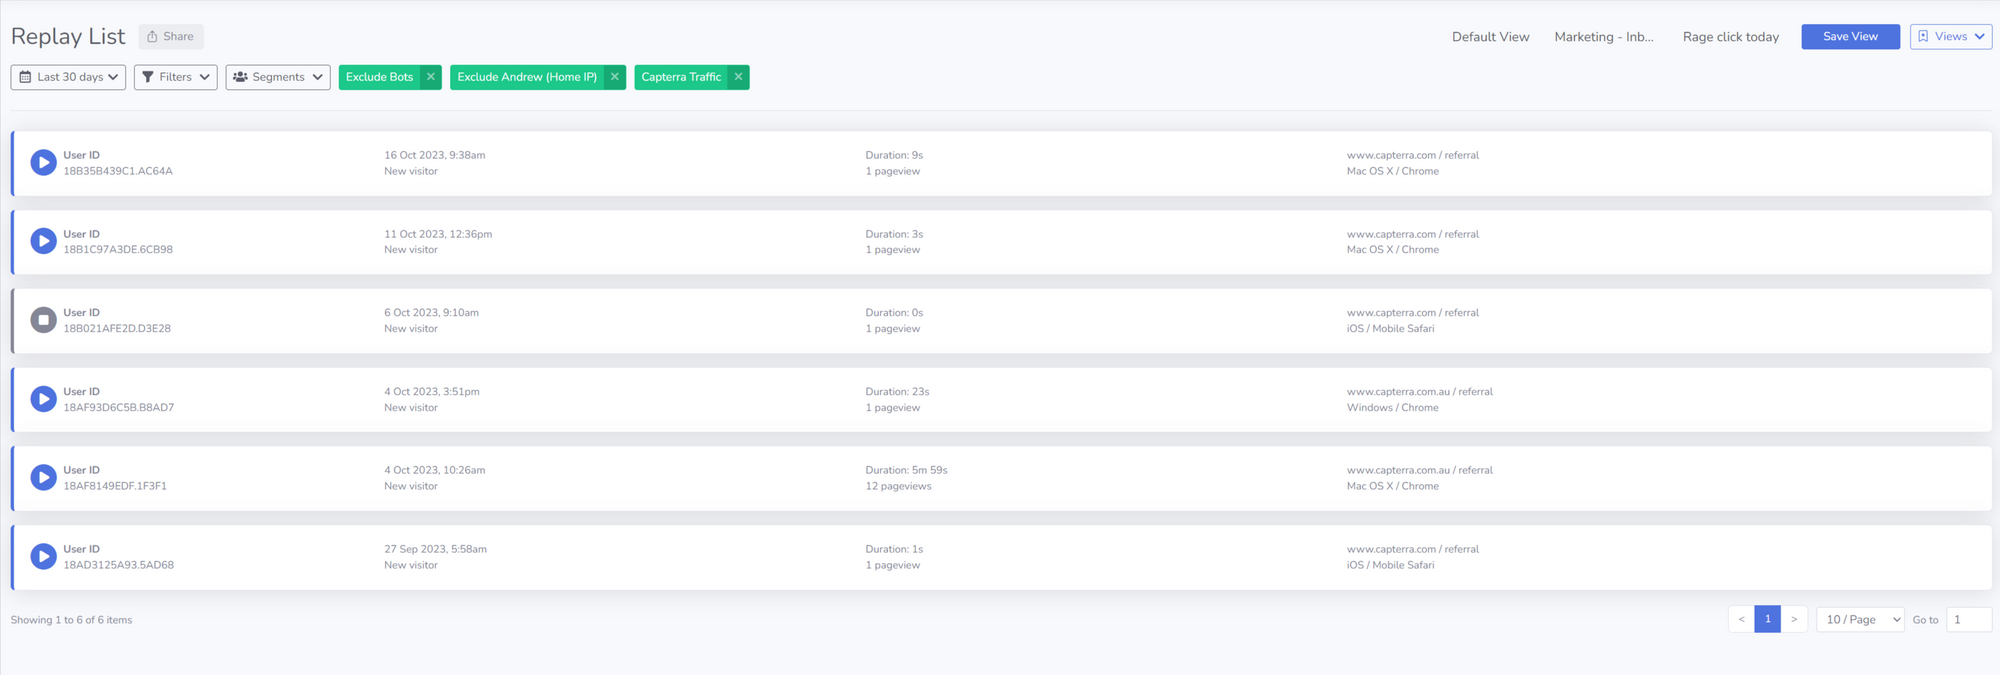The width and height of the screenshot is (2000, 675).
Task: Click the Go to page input field
Action: 1968,620
